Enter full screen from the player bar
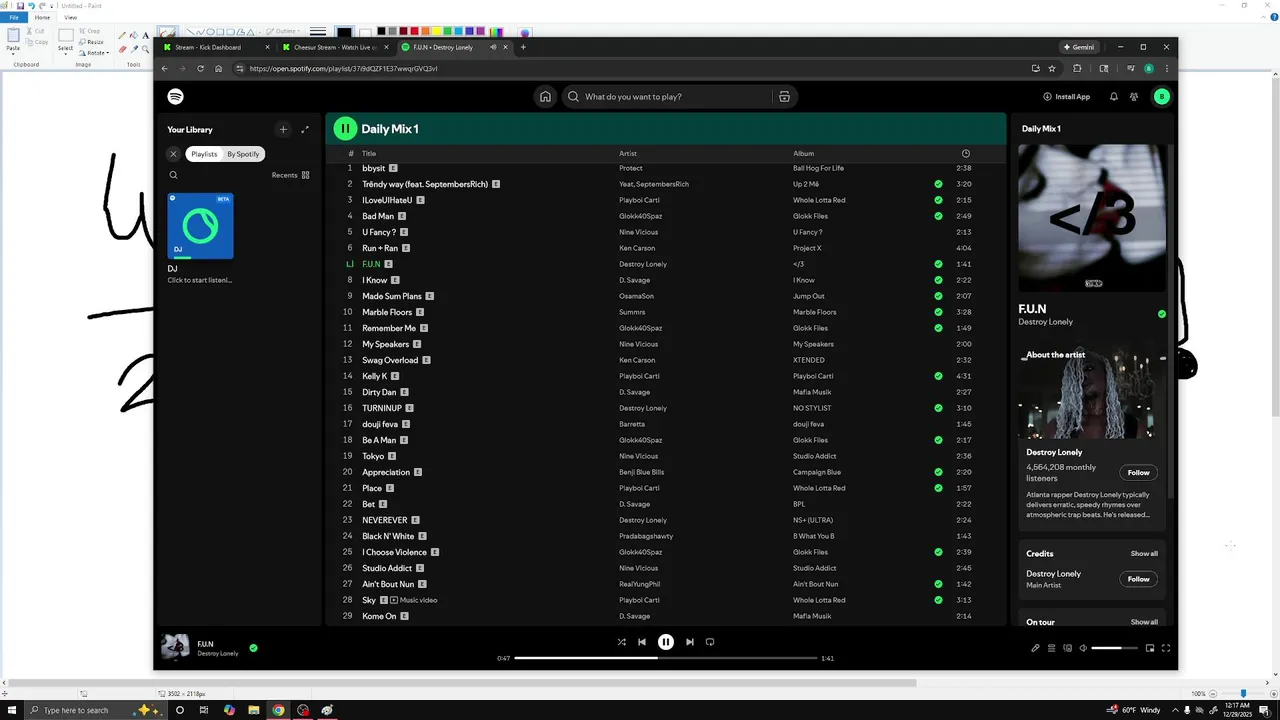This screenshot has width=1280, height=720. click(1166, 648)
